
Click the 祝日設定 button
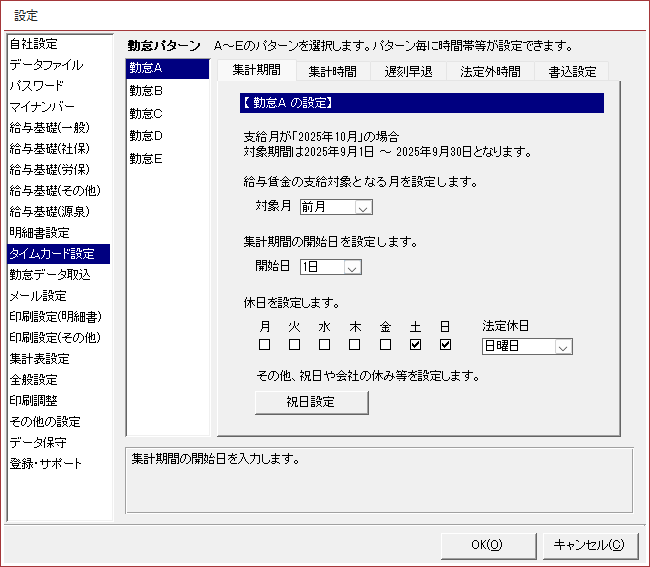click(x=312, y=401)
